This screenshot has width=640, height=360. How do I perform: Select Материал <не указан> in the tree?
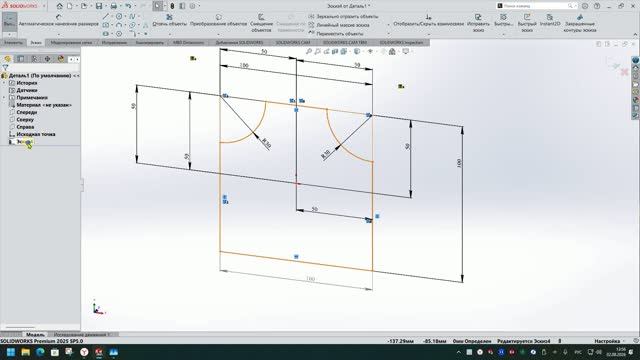(x=44, y=105)
